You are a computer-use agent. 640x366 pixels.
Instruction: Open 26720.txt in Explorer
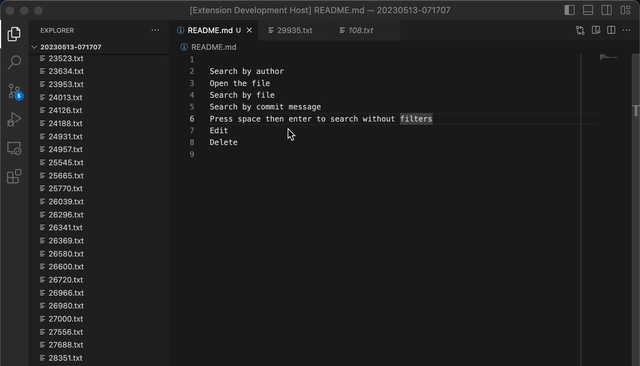[x=99, y=280]
